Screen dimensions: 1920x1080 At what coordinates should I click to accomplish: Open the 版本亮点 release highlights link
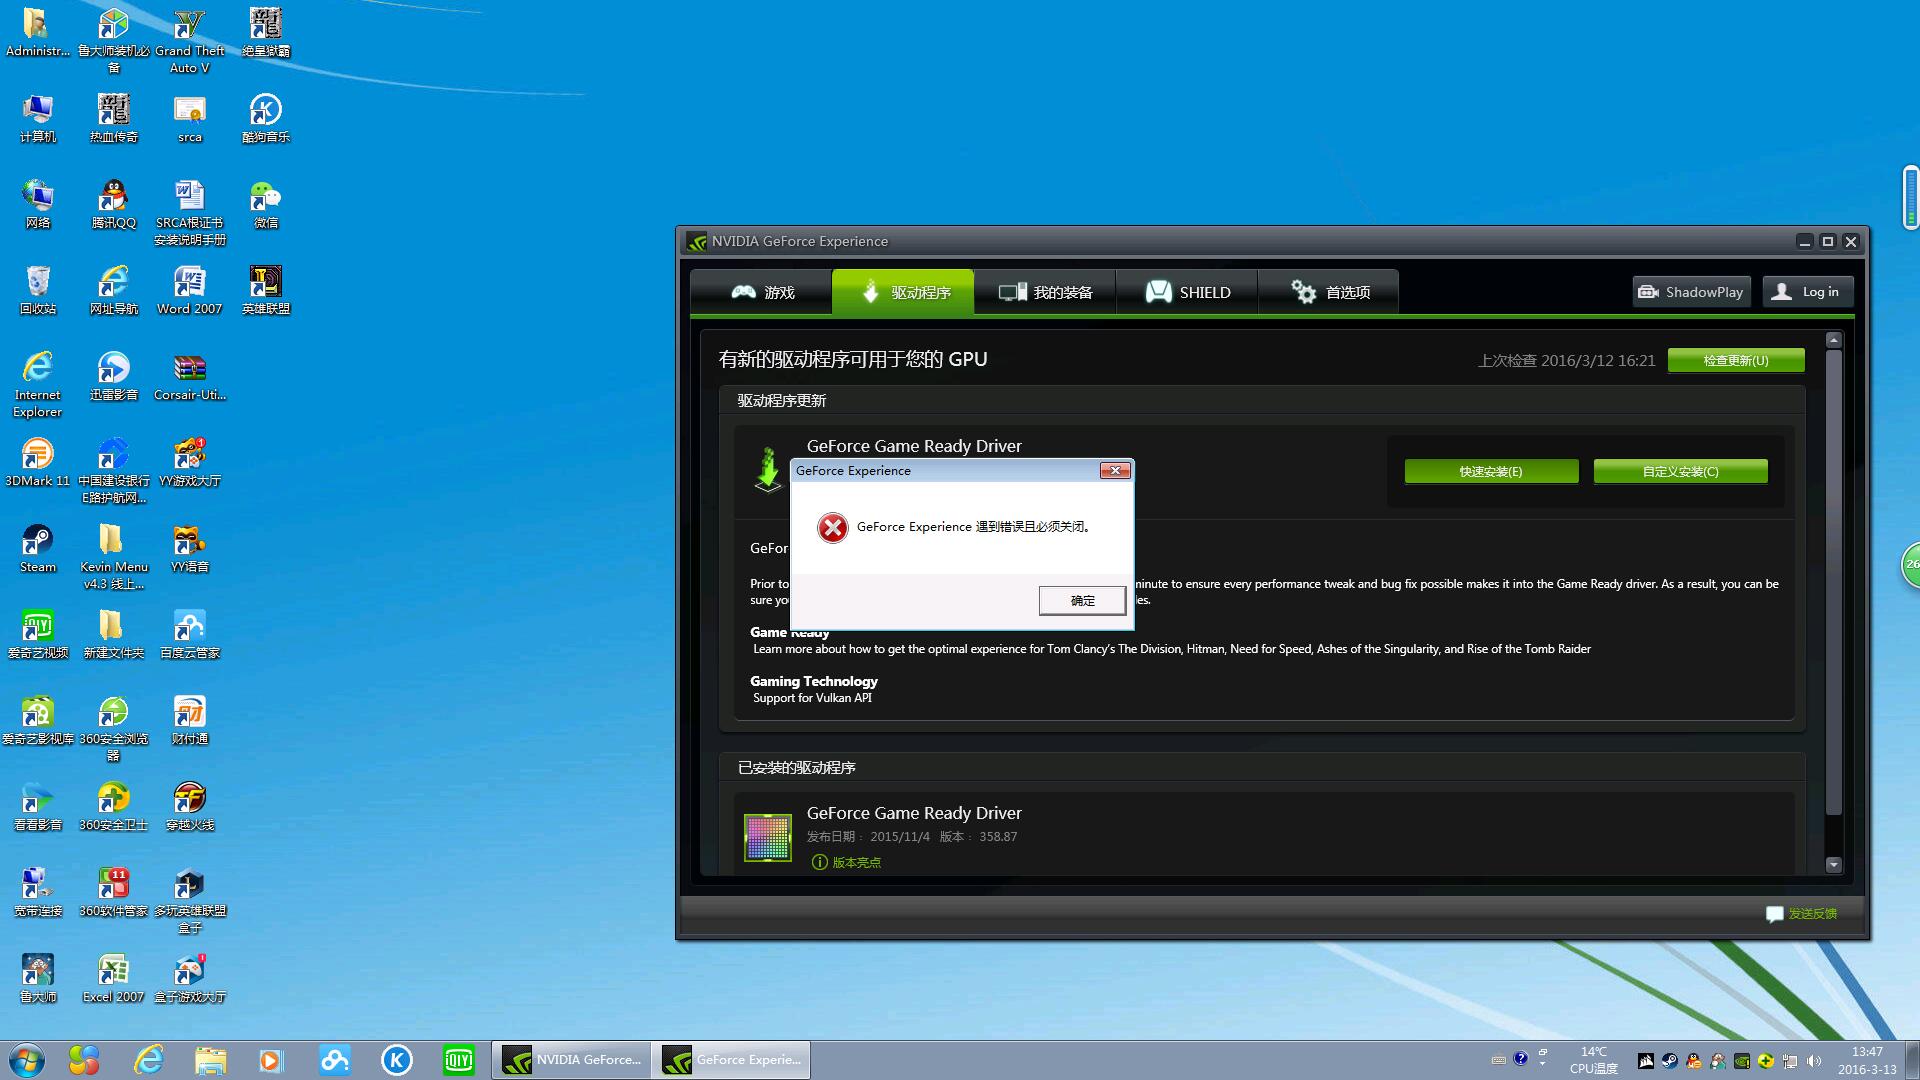point(856,862)
